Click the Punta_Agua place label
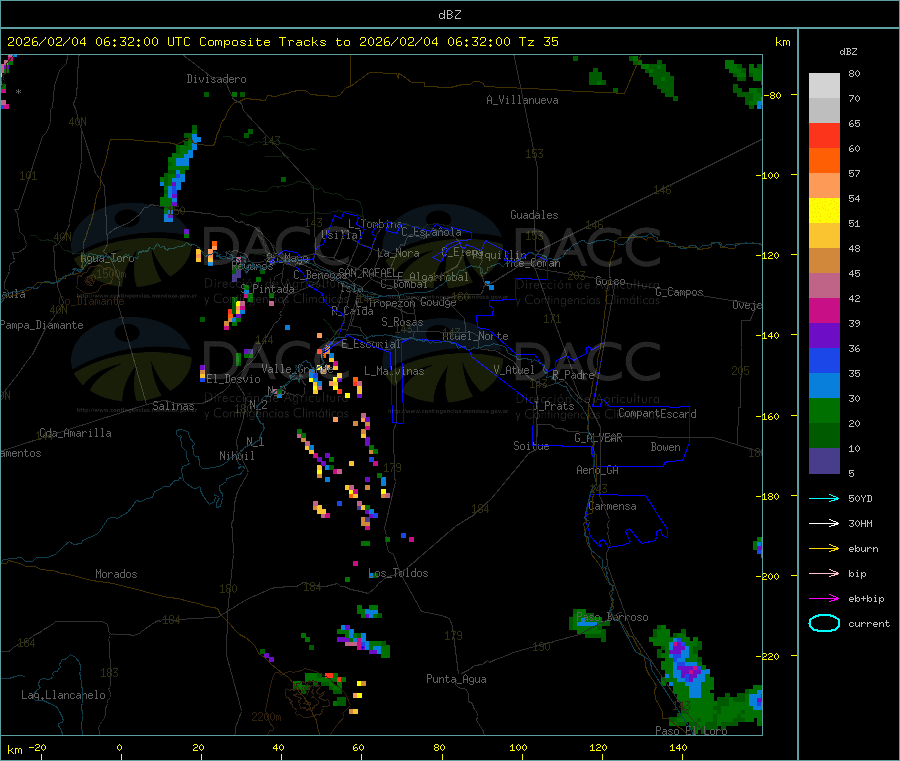This screenshot has width=900, height=761. pyautogui.click(x=456, y=679)
